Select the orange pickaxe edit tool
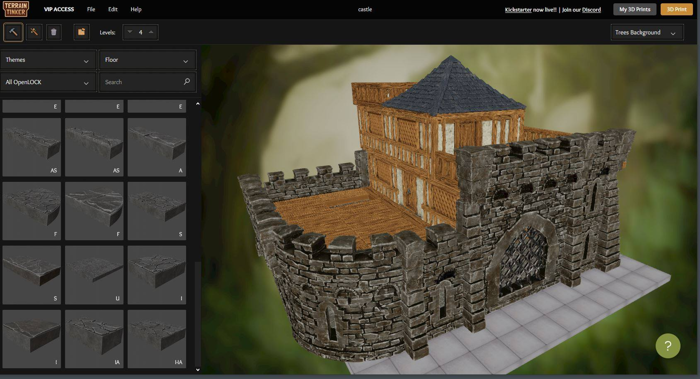 [34, 32]
